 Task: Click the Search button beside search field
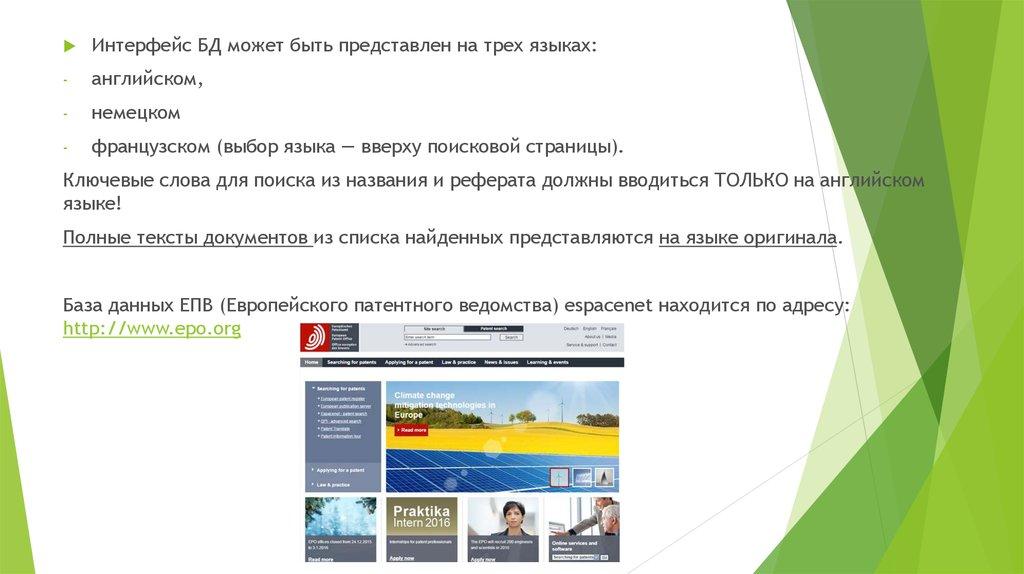[x=511, y=337]
